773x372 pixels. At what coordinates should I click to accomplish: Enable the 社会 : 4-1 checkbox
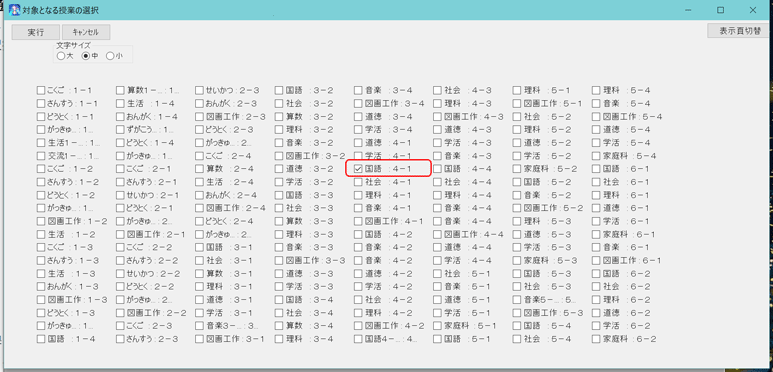pyautogui.click(x=358, y=182)
